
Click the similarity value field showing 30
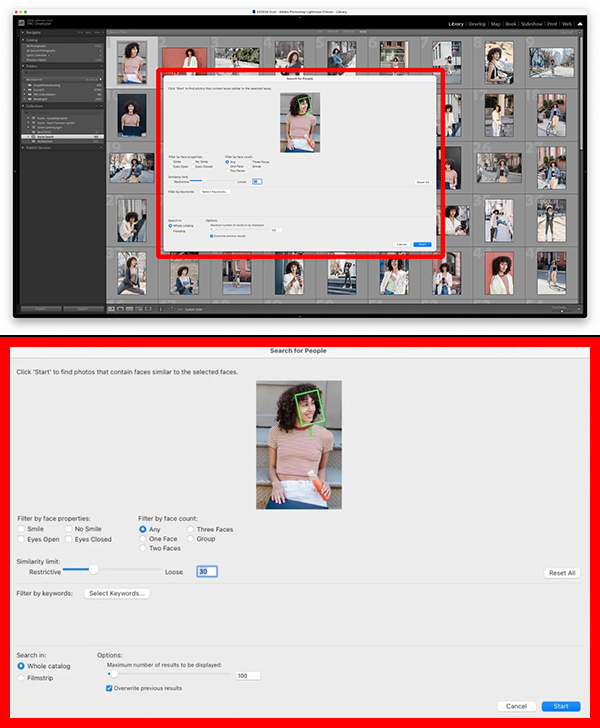pos(207,572)
